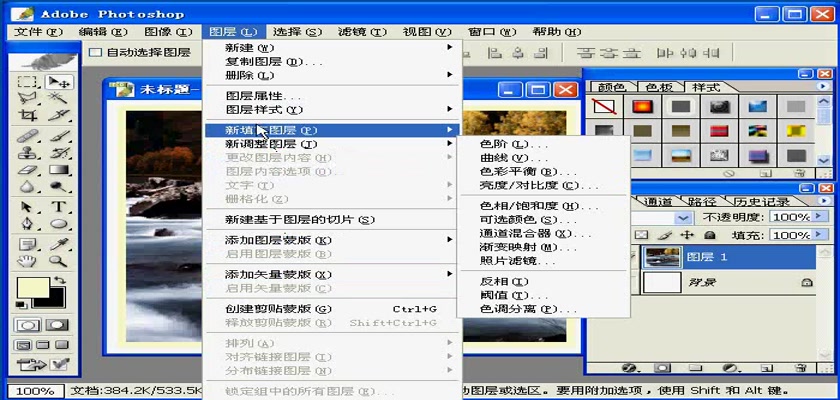
Task: Toggle lock image pixels brush icon
Action: pyautogui.click(x=664, y=235)
